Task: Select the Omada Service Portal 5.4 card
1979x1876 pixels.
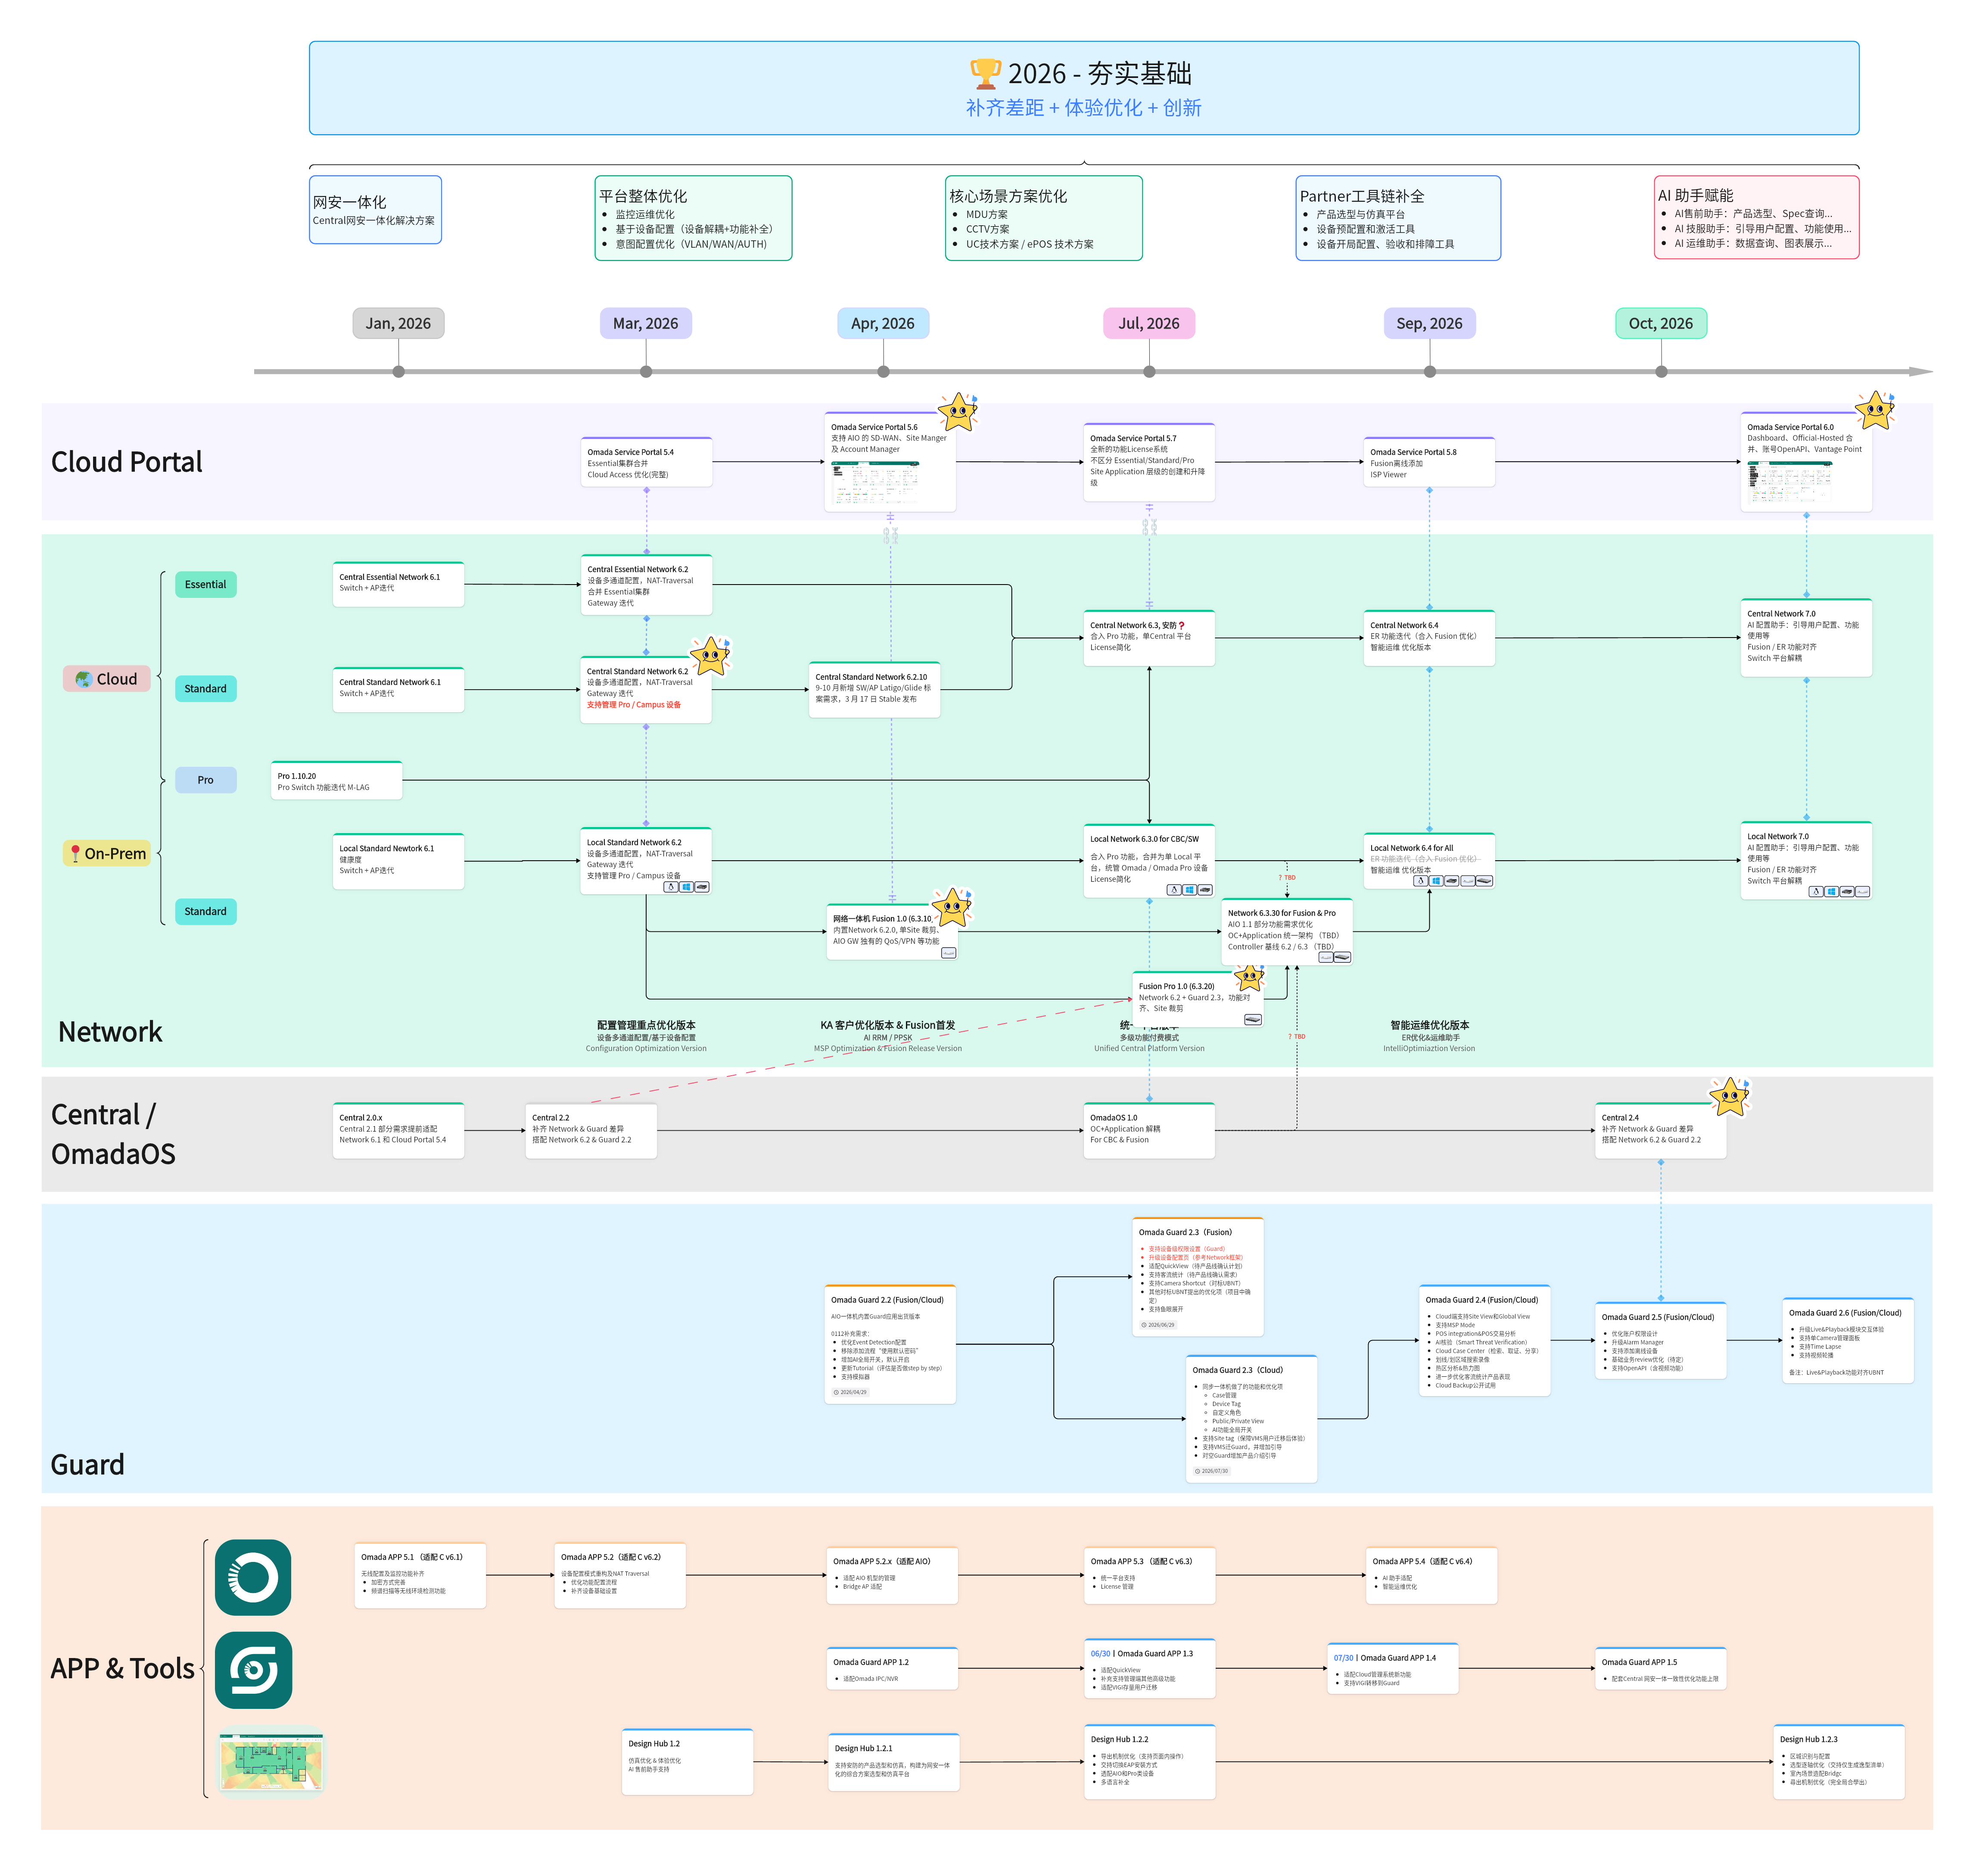Action: tap(647, 462)
